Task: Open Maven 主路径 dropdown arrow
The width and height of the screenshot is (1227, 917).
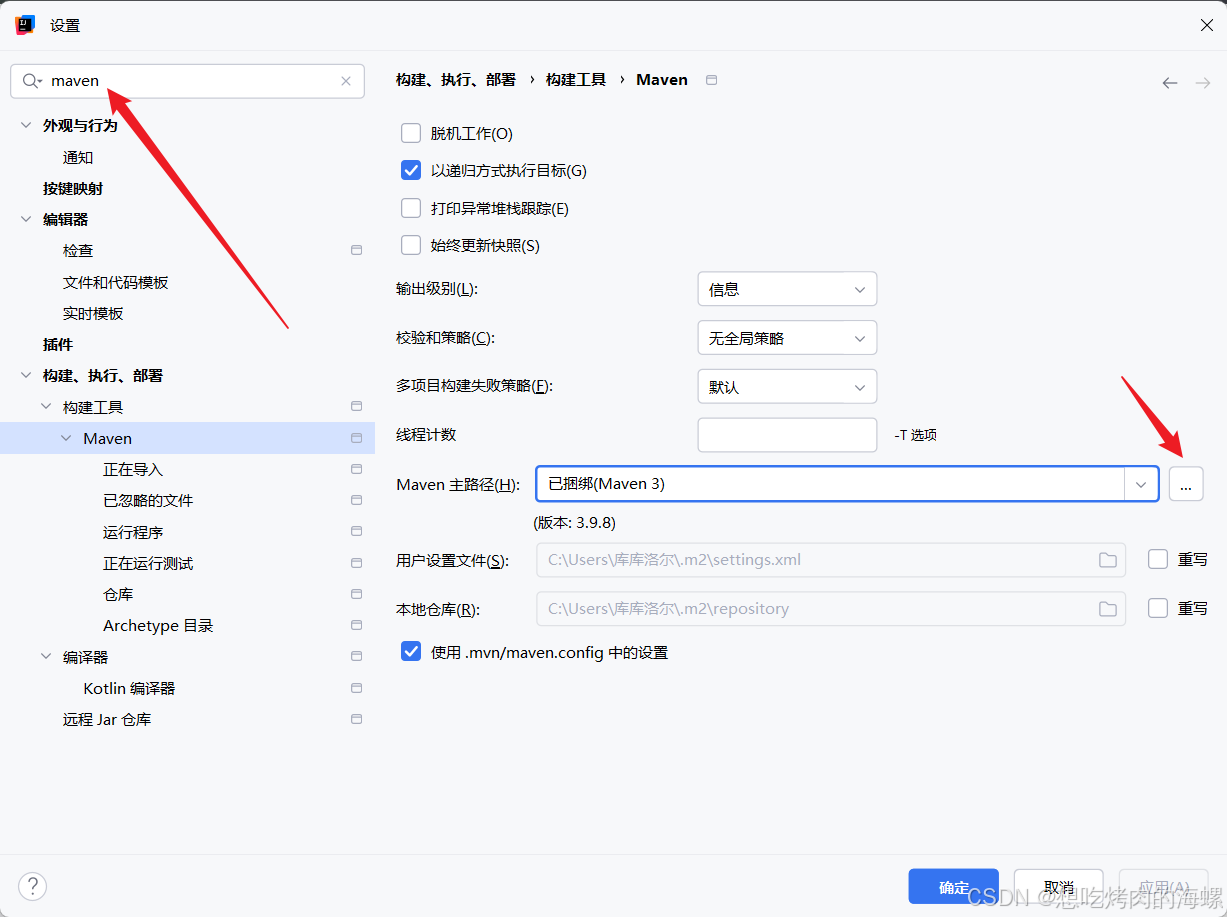Action: point(1141,485)
